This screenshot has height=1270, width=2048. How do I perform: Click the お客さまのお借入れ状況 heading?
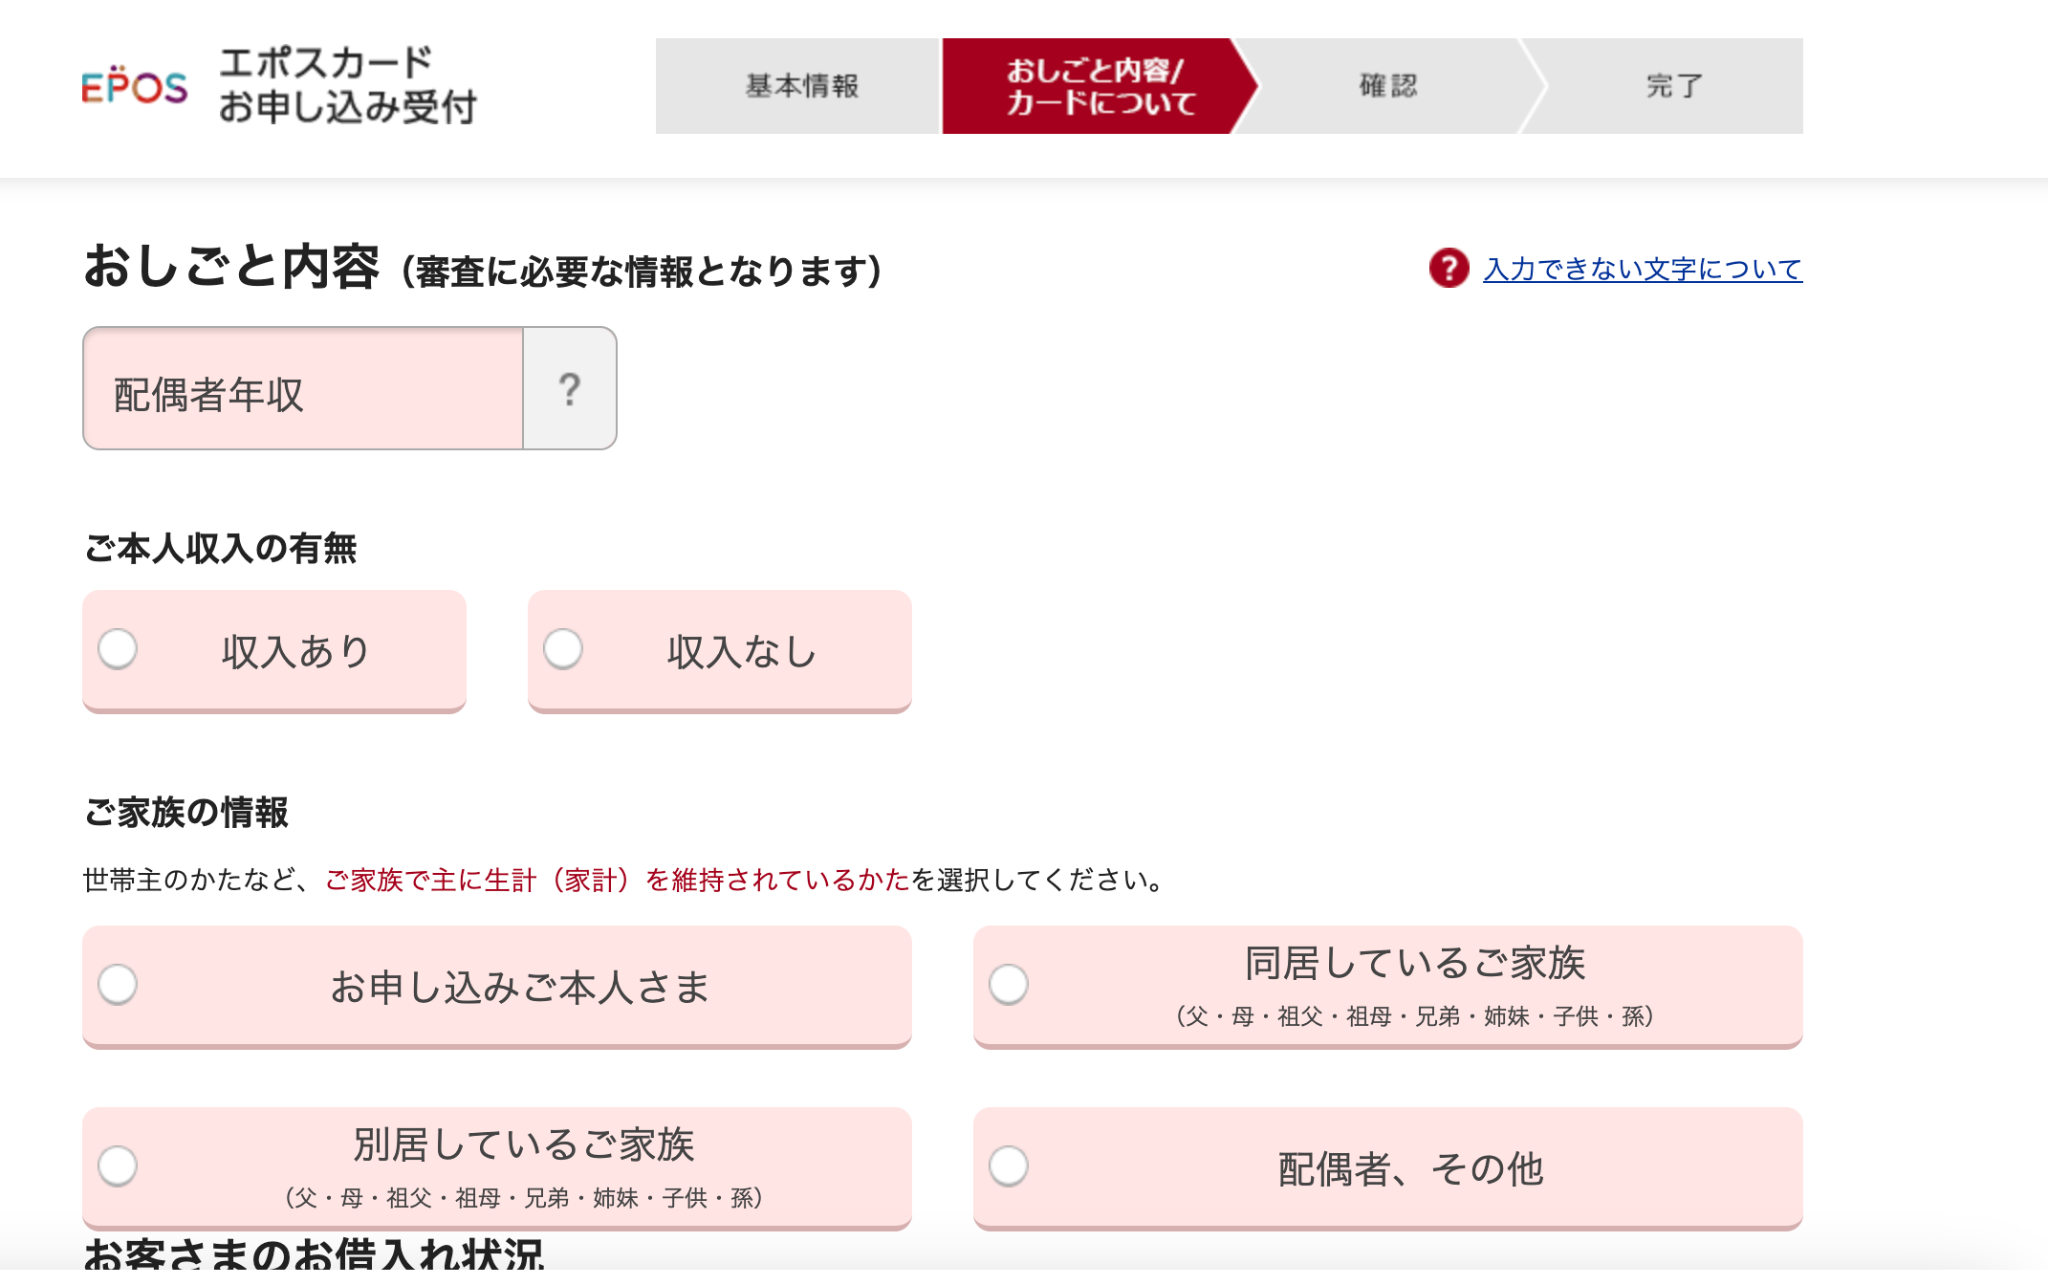314,1254
